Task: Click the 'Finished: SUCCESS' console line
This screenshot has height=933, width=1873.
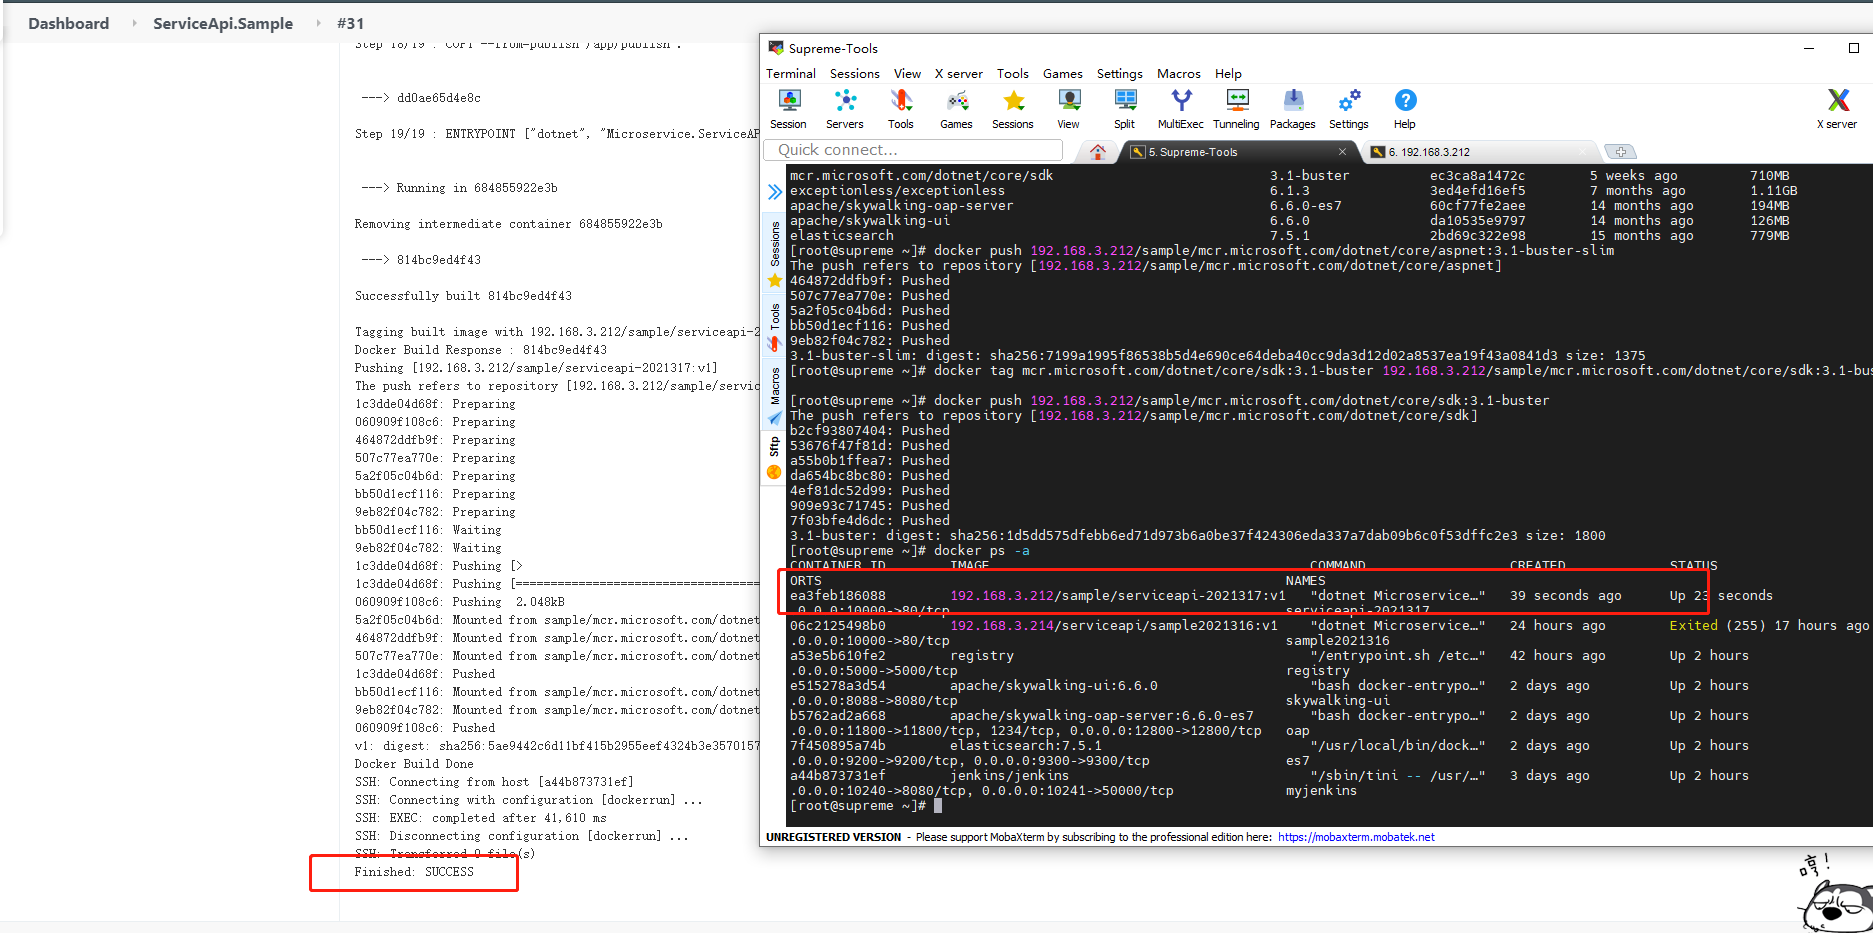Action: [414, 872]
